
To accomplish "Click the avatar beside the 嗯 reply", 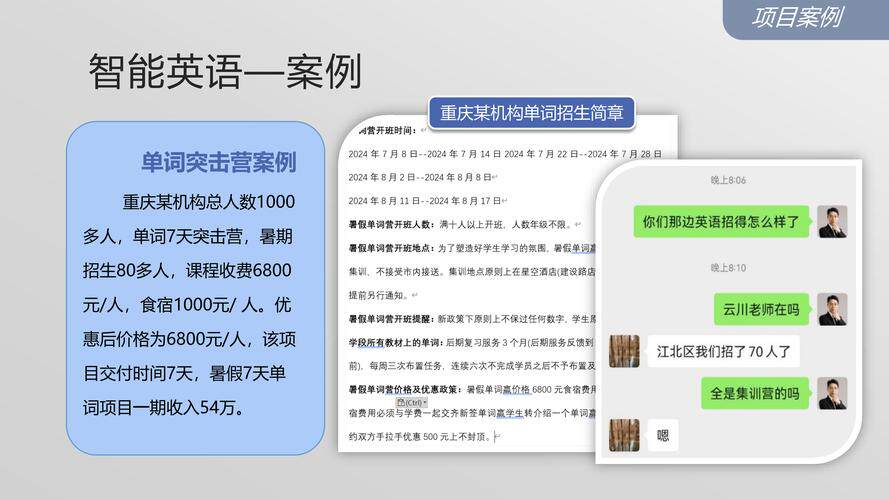I will click(624, 435).
